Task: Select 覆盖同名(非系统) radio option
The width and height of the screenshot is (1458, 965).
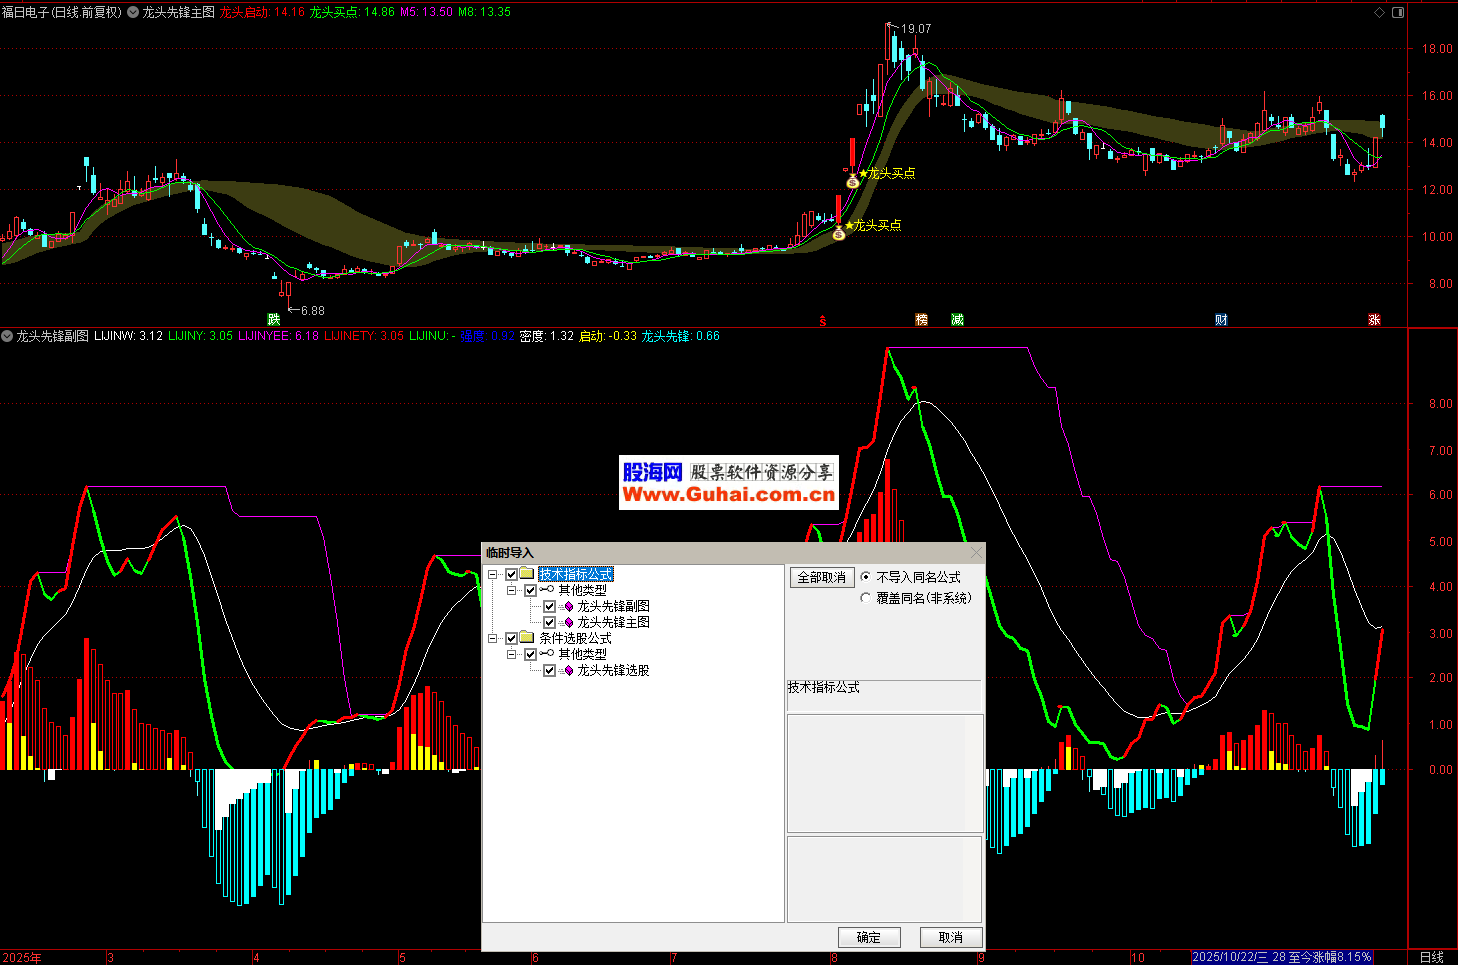Action: pos(866,598)
